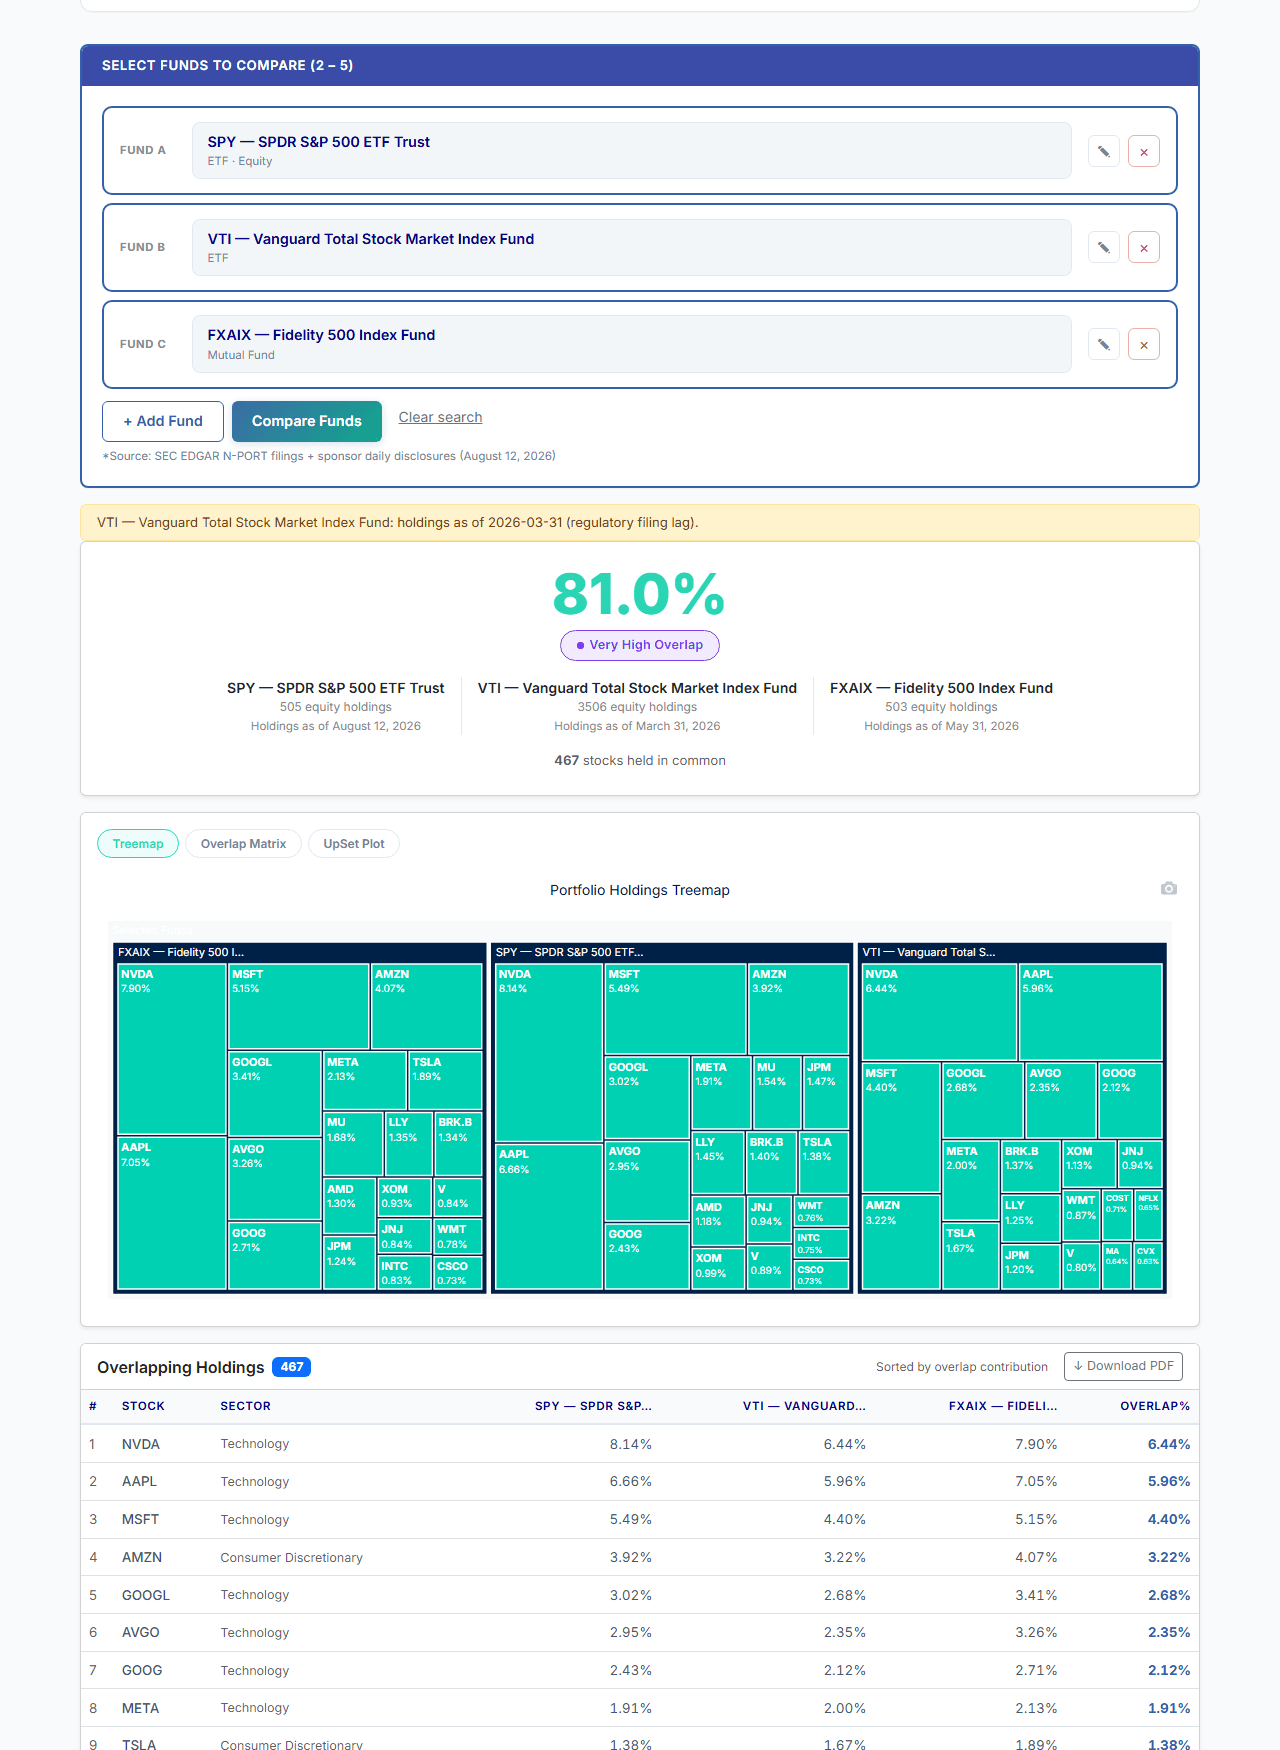Select AAPL 5.96% tile in VTI treemap
The width and height of the screenshot is (1280, 1750).
point(1091,1012)
